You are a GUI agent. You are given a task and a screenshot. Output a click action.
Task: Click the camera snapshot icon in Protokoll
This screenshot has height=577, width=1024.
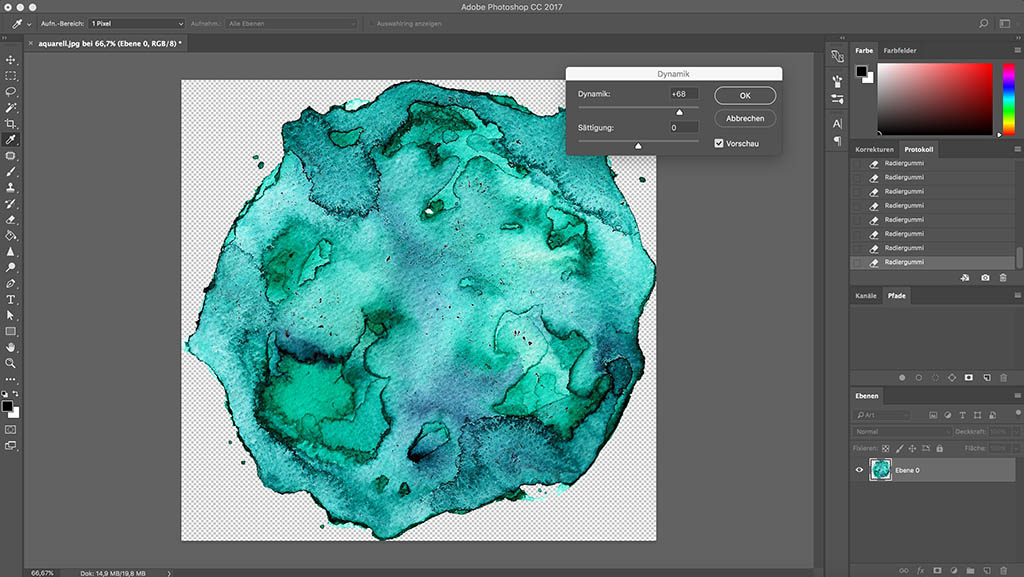click(x=985, y=277)
